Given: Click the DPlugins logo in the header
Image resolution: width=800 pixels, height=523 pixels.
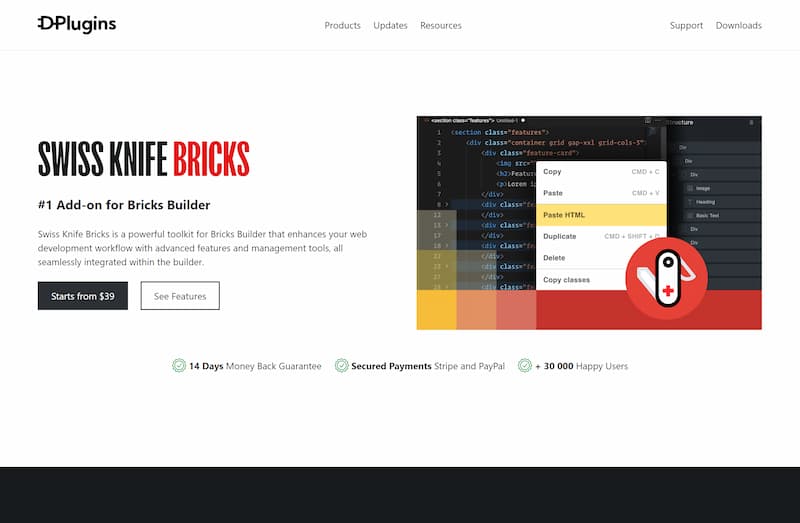Looking at the screenshot, I should pyautogui.click(x=77, y=24).
